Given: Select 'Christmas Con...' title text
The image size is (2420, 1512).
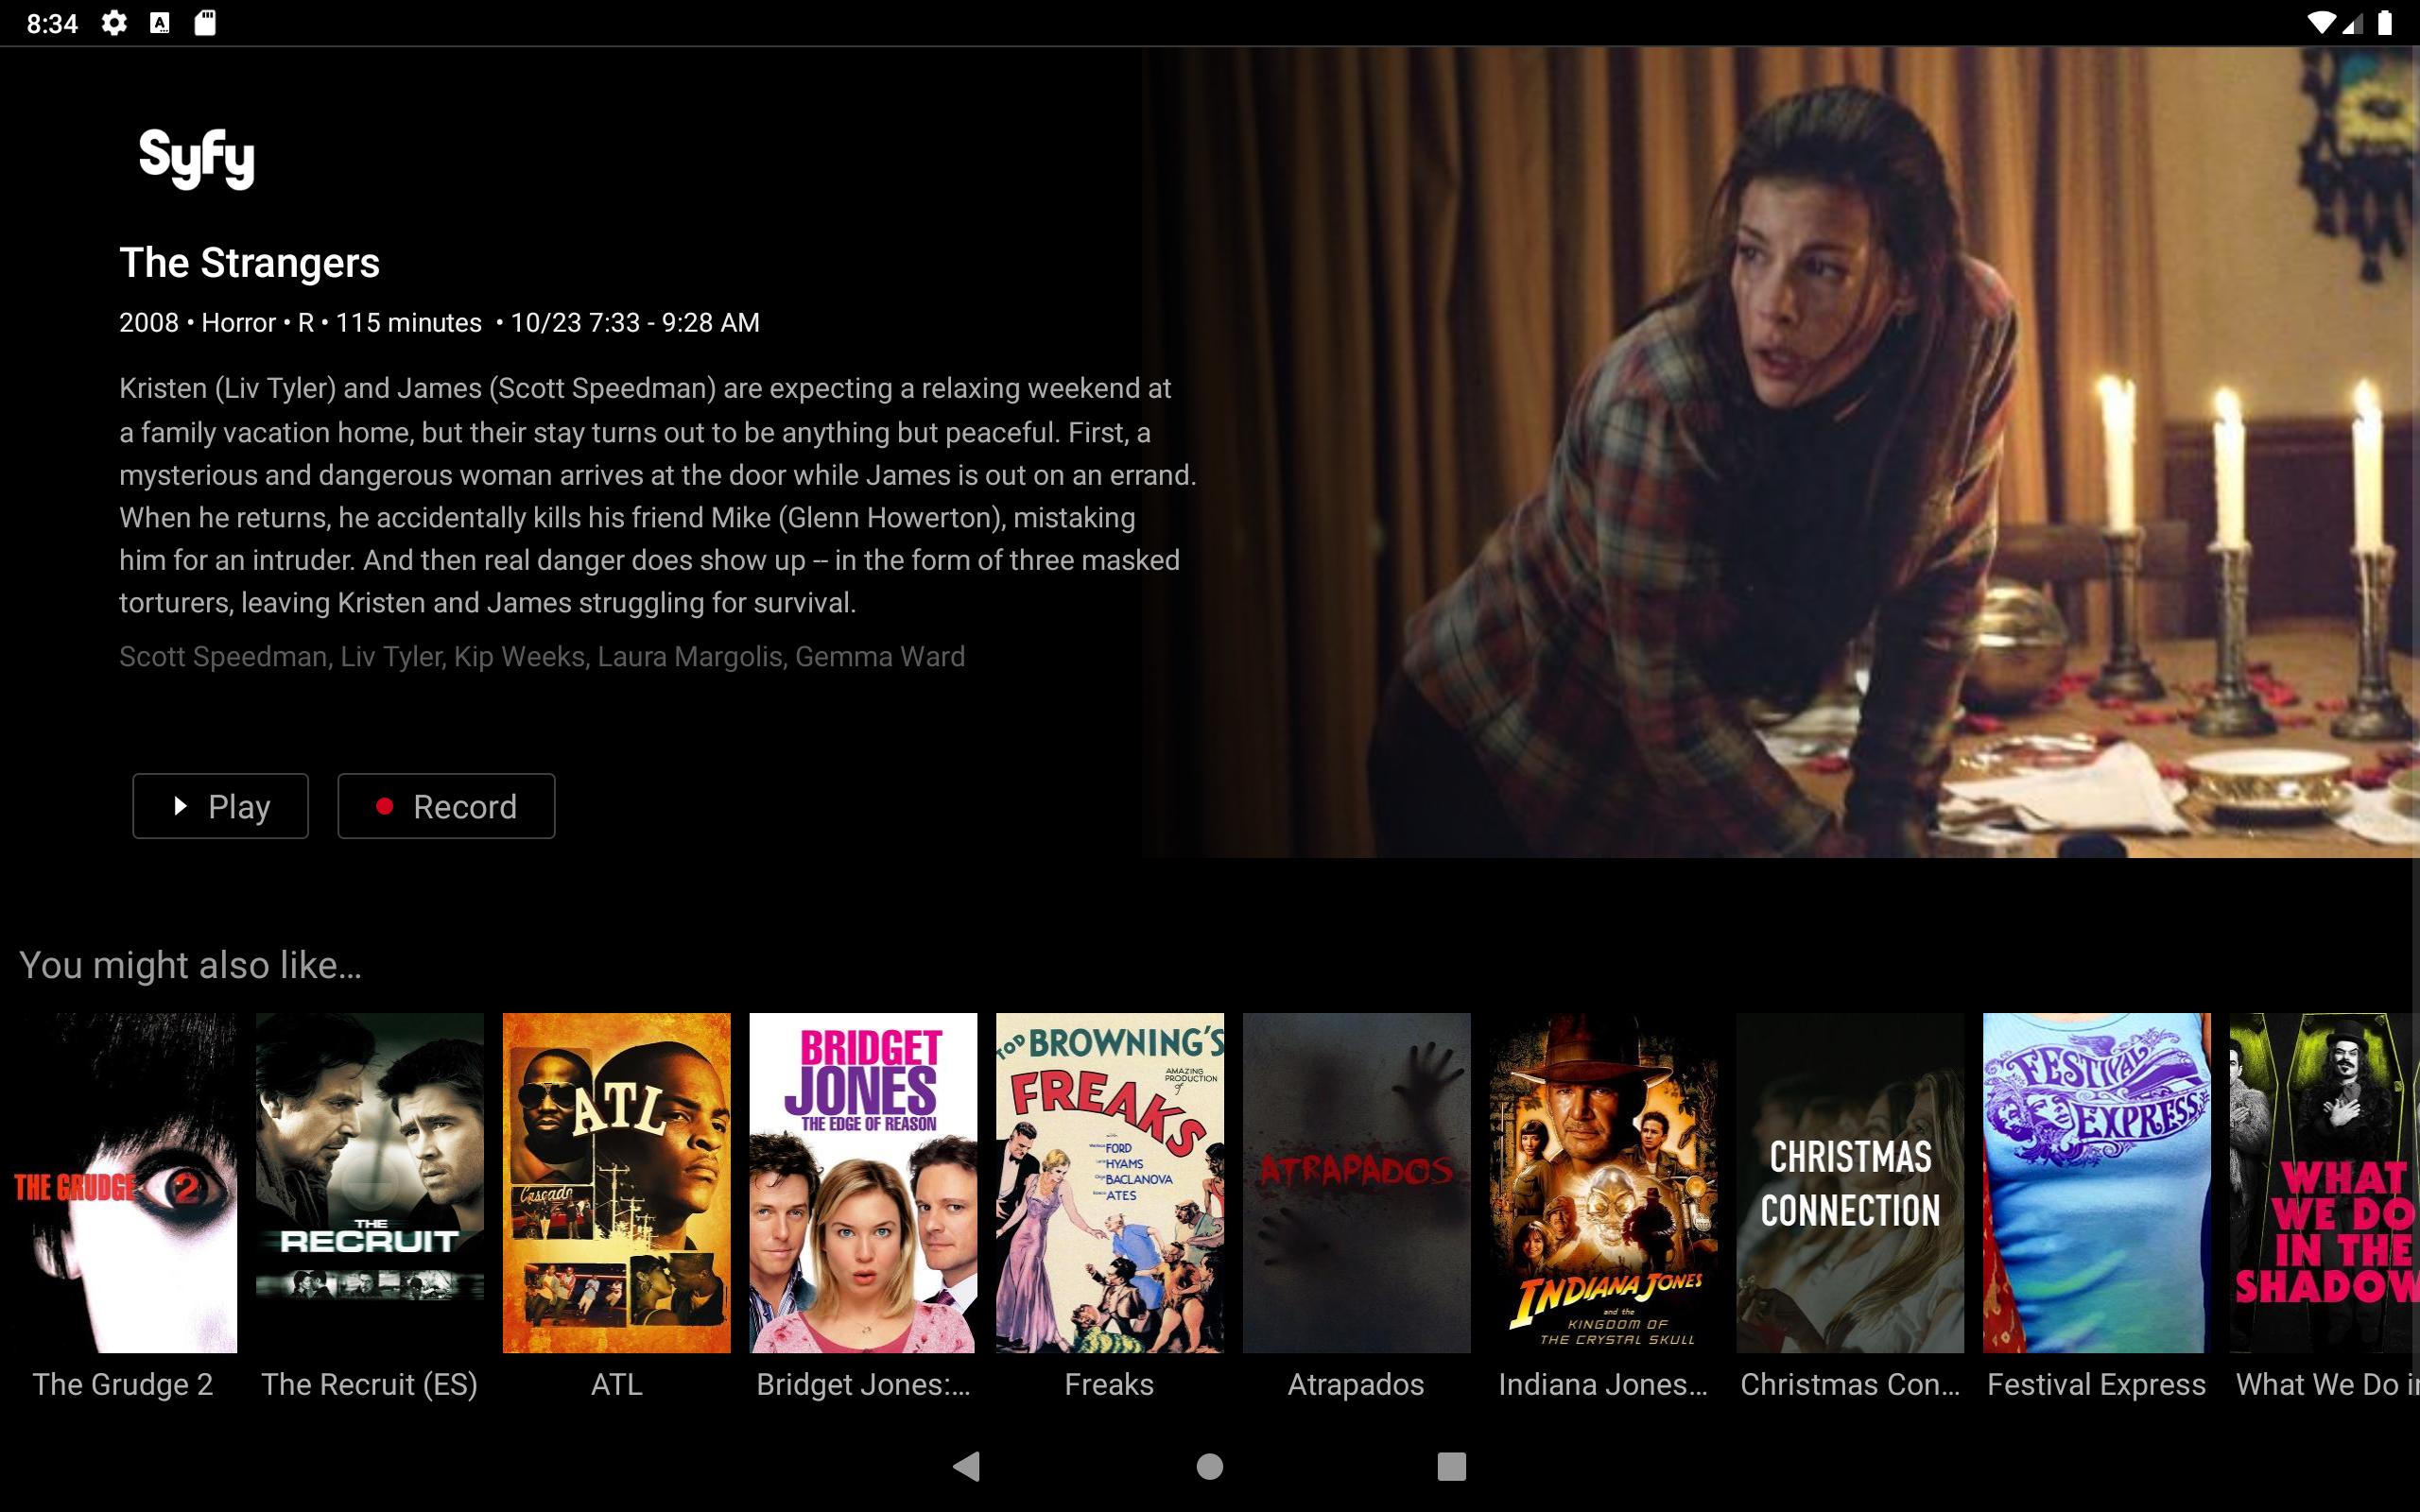Looking at the screenshot, I should coord(1850,1384).
